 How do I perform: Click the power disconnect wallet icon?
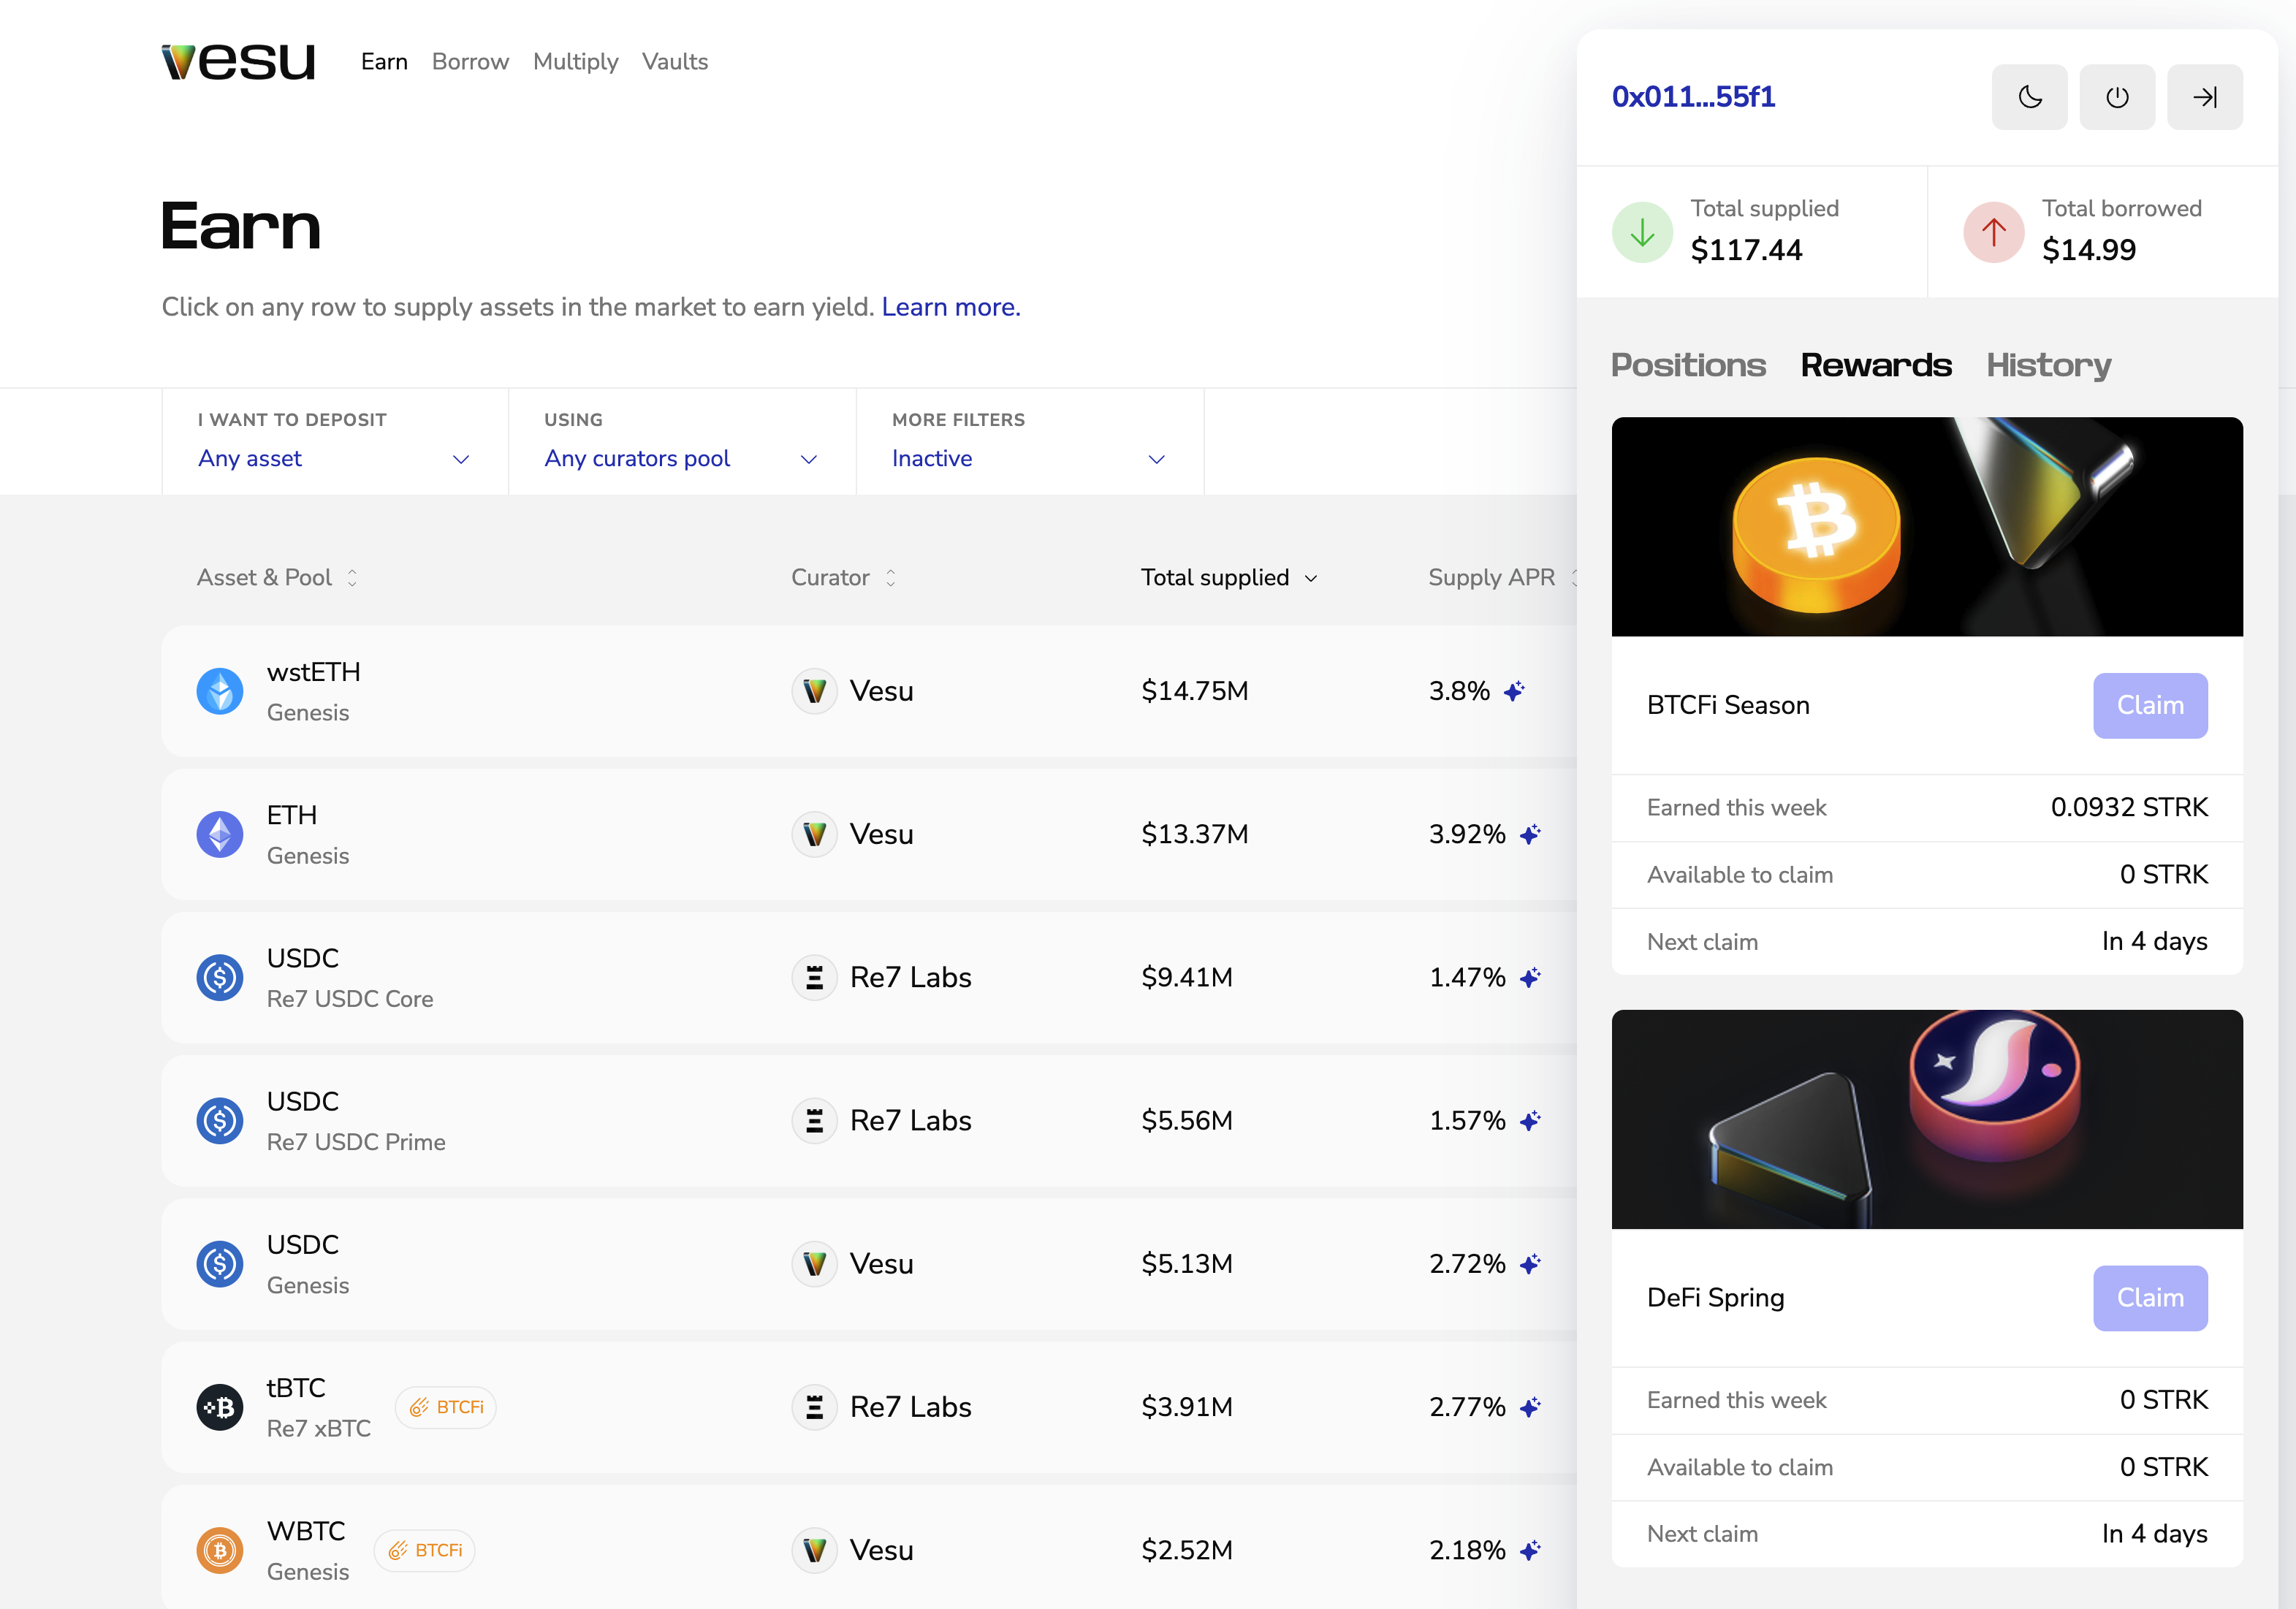click(2117, 97)
